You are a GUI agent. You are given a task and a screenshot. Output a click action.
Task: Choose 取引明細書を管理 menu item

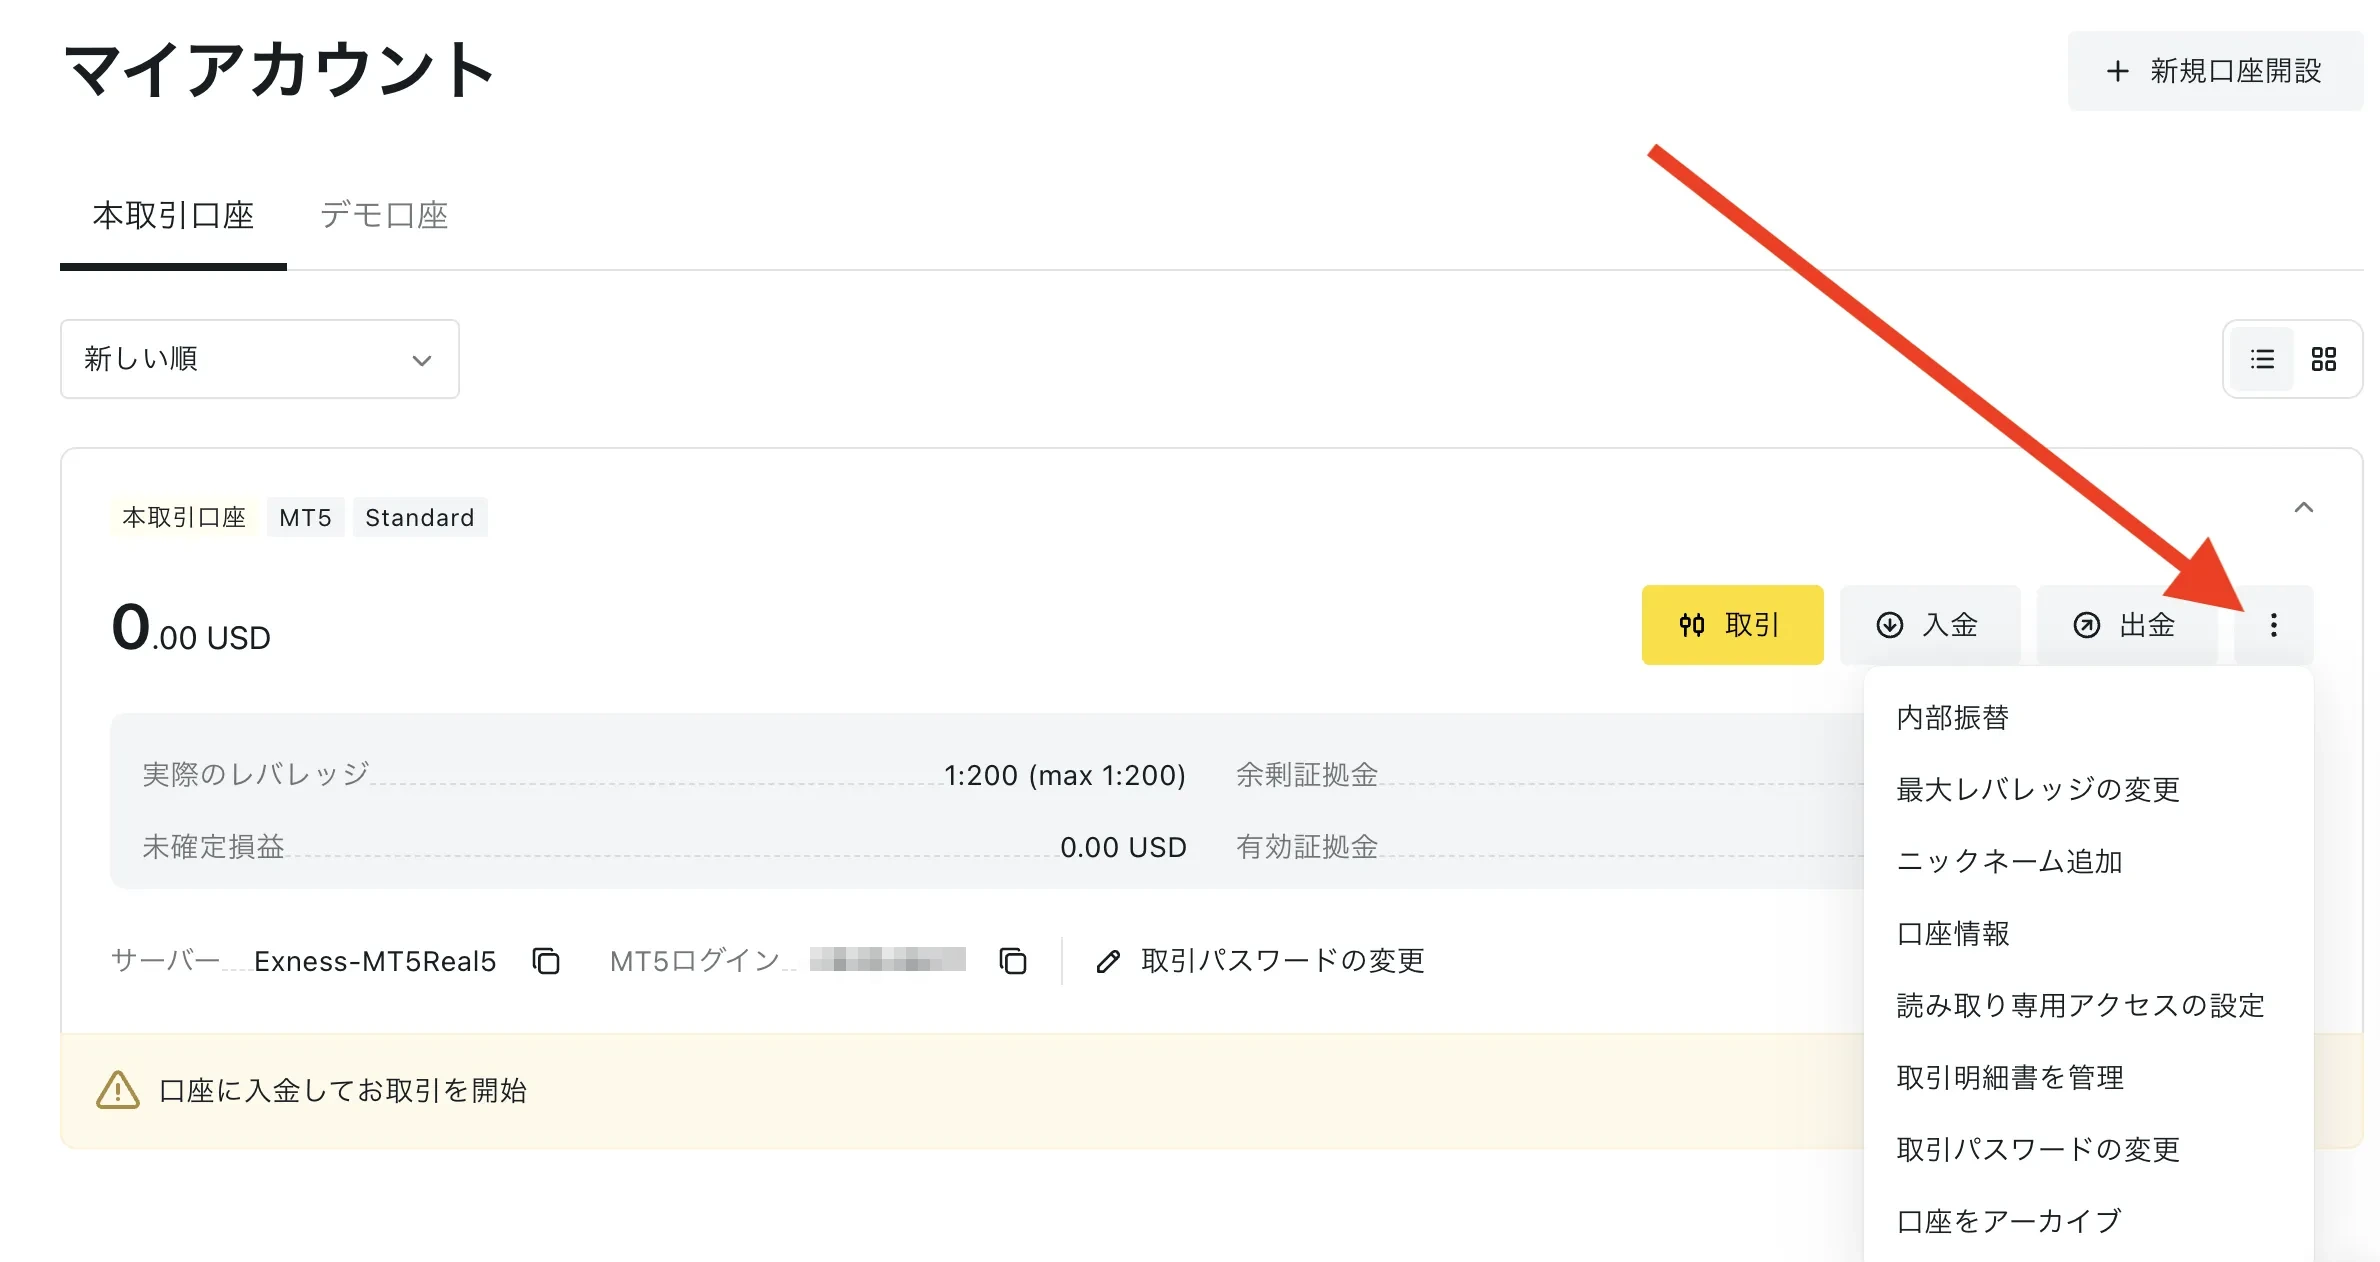pos(2088,1078)
